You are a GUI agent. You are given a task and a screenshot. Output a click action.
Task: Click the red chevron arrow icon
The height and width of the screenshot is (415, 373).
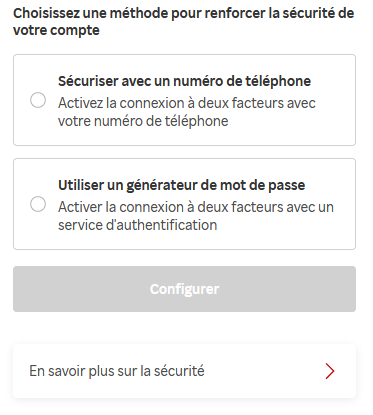point(330,371)
